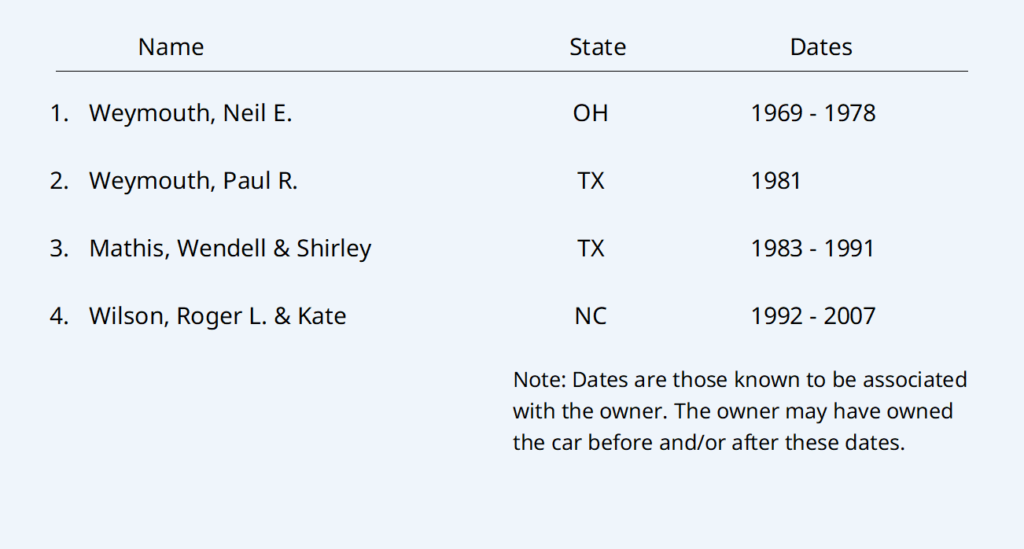
Task: Click the note about owner dates
Action: pyautogui.click(x=739, y=411)
